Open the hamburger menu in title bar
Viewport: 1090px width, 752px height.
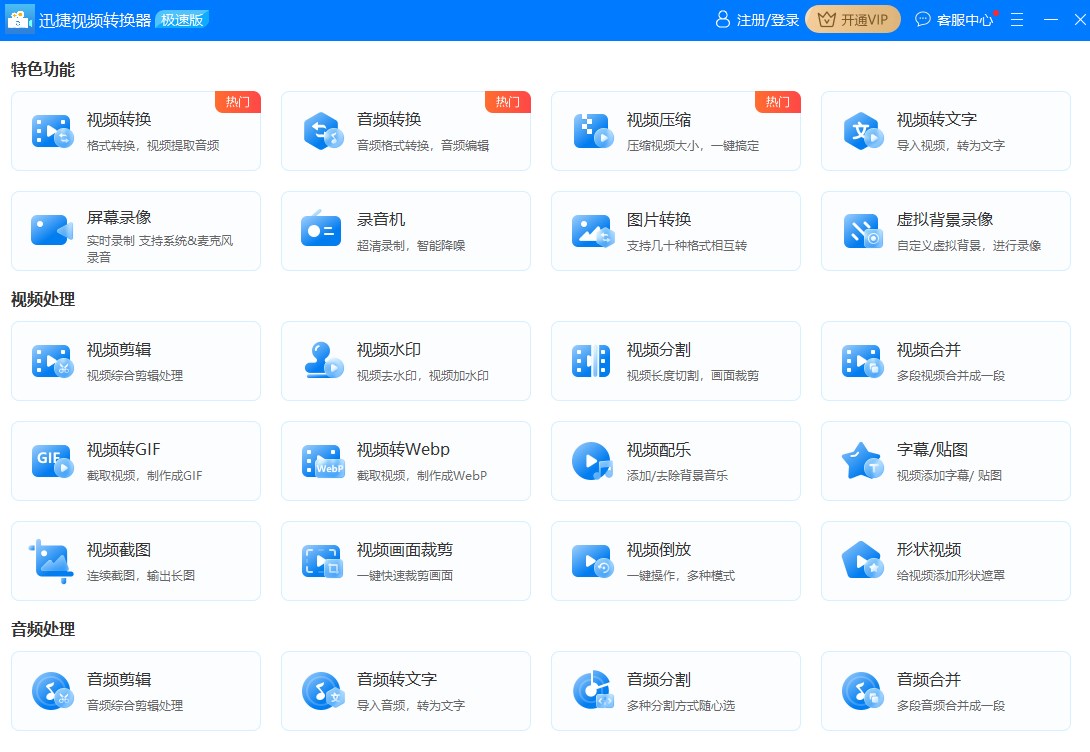coord(1017,20)
